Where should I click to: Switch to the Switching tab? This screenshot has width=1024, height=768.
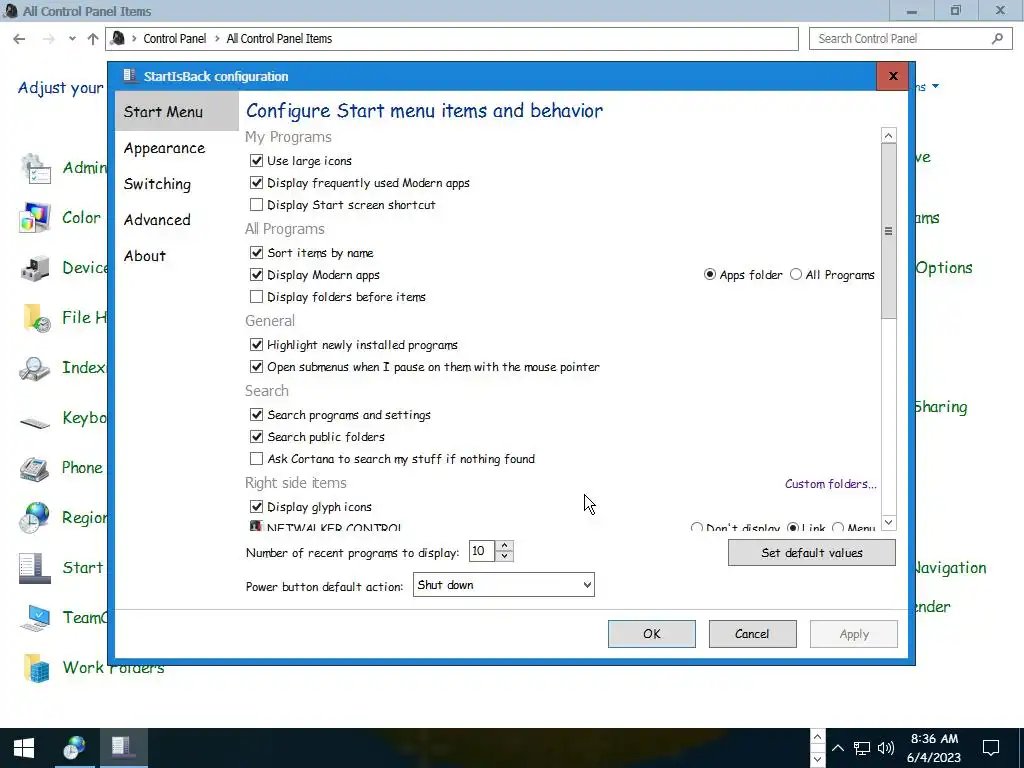click(157, 184)
